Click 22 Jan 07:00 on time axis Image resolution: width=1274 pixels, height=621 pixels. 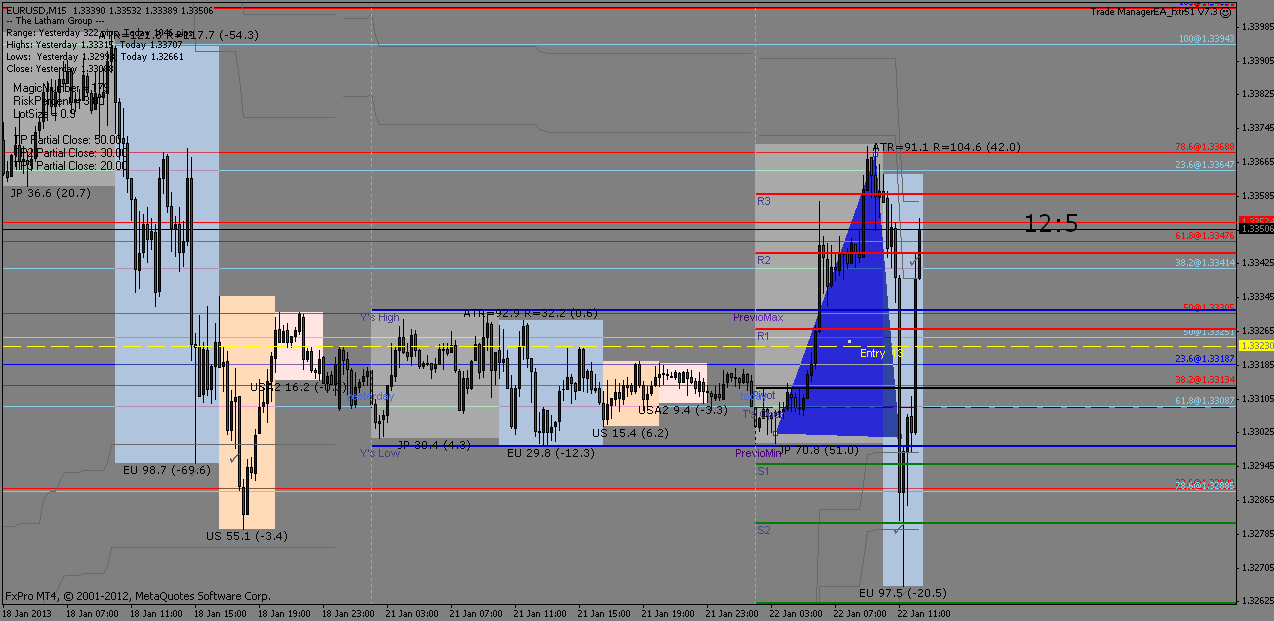(x=861, y=613)
